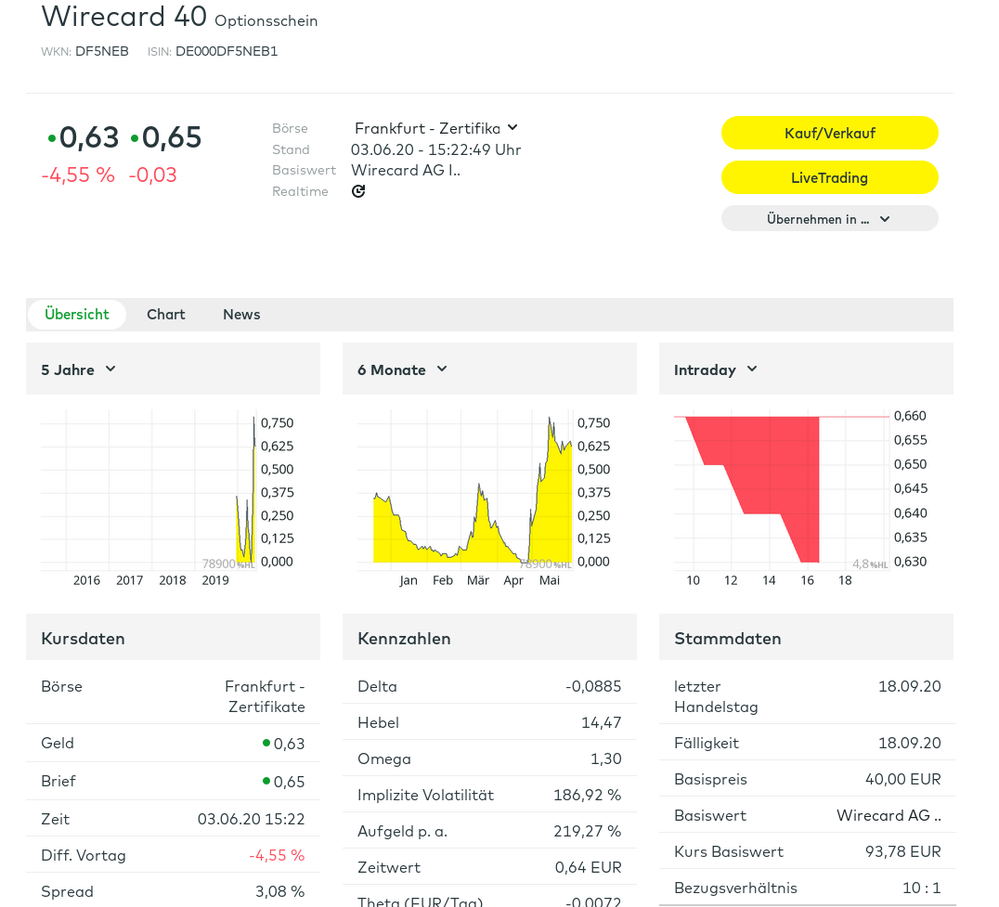Click the green dot beside ask price 0,65
The width and height of the screenshot is (999, 907).
[x=135, y=138]
